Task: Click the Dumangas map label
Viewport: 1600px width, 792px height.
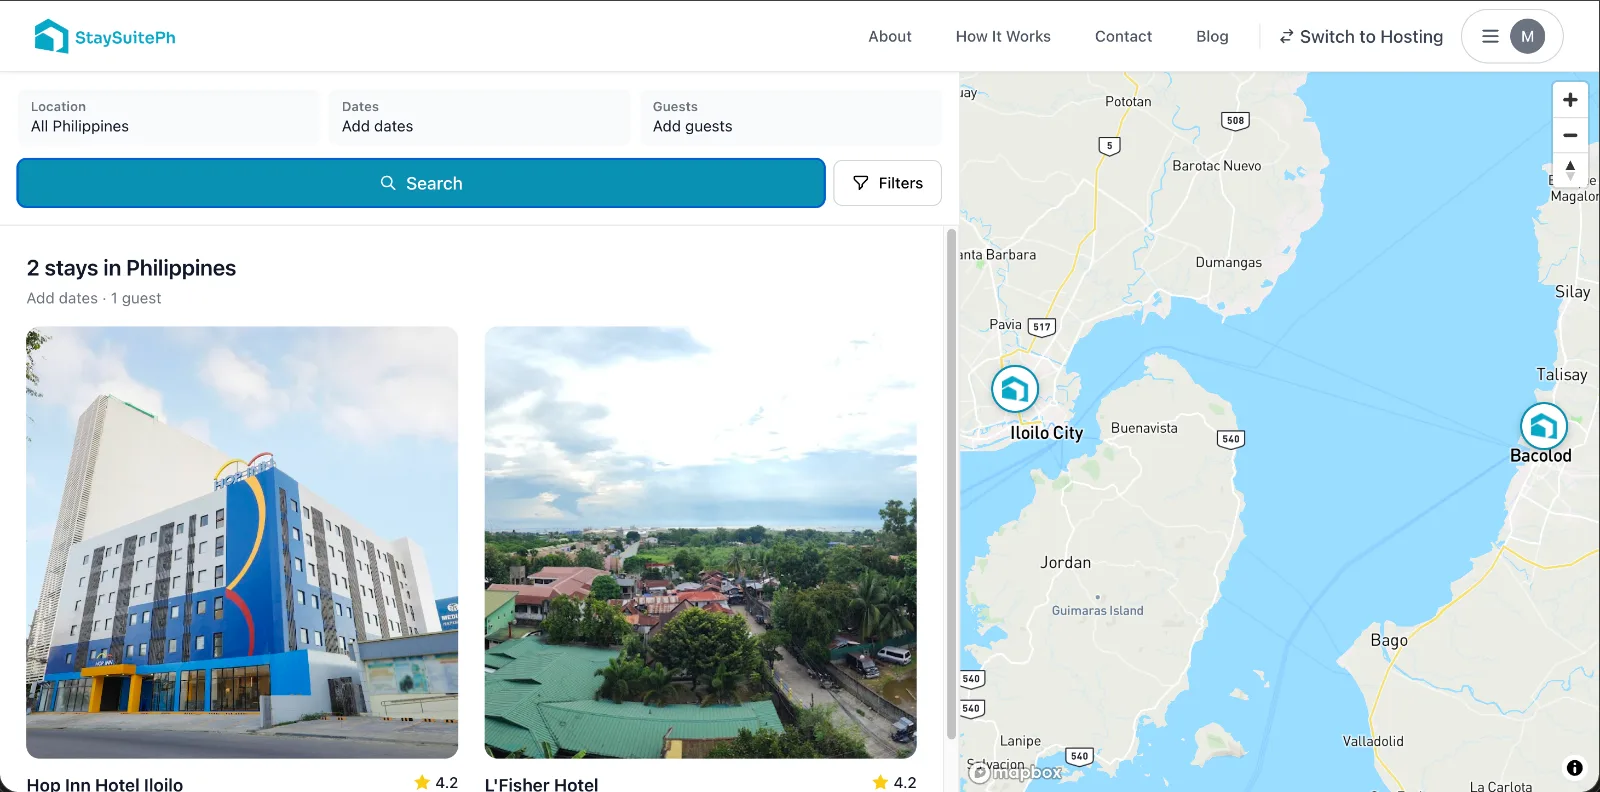Action: click(x=1228, y=262)
